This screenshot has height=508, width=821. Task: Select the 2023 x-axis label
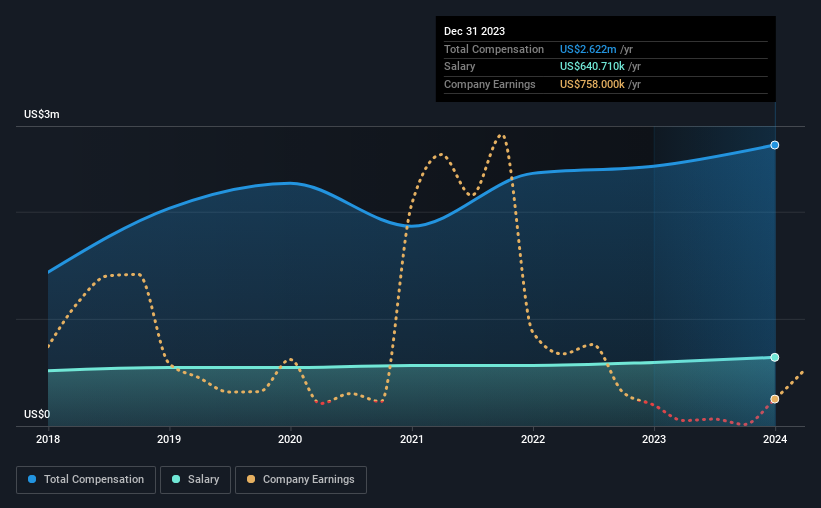654,439
